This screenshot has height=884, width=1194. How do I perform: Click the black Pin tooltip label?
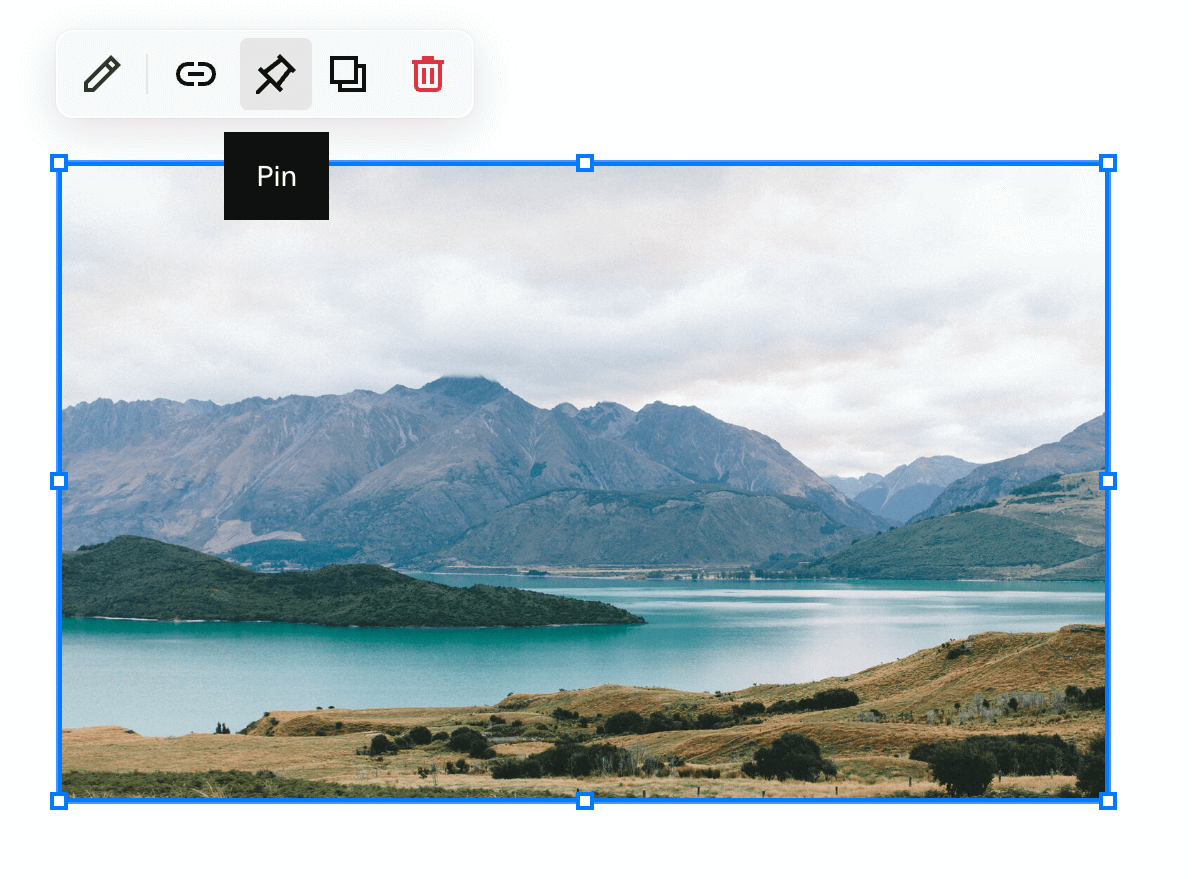pyautogui.click(x=276, y=176)
